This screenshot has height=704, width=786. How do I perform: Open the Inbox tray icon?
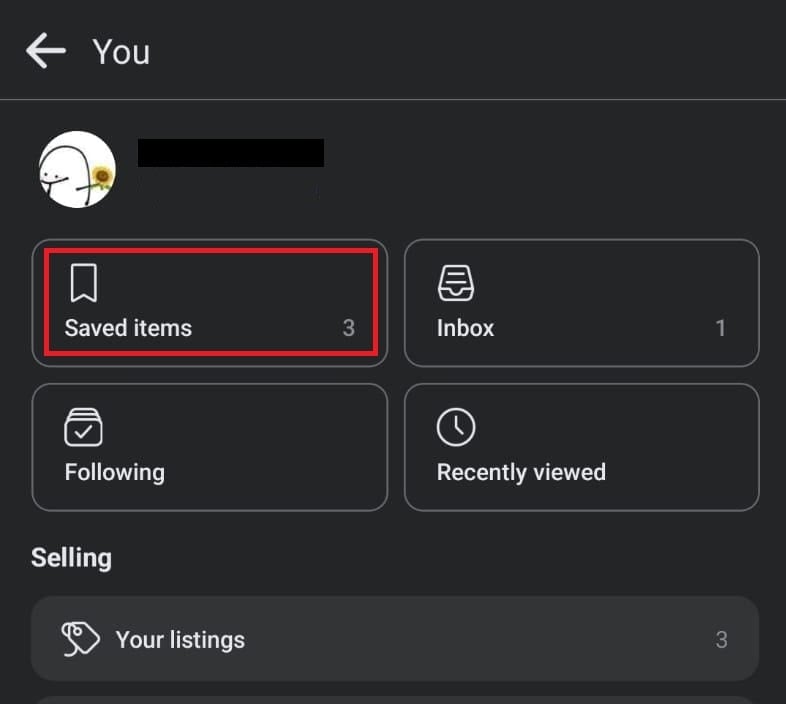coord(456,283)
